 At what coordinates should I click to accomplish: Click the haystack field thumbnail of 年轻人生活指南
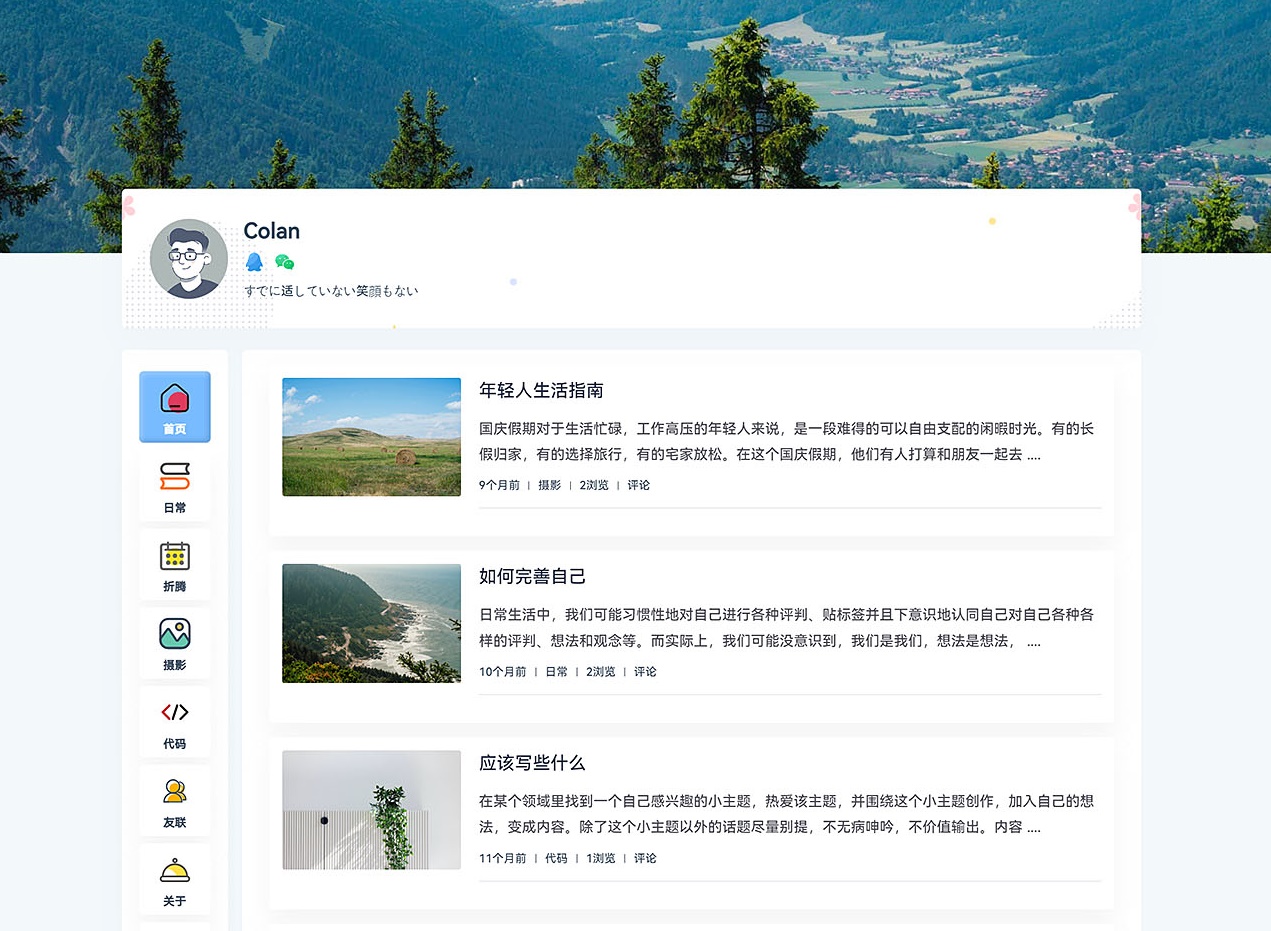click(x=371, y=437)
